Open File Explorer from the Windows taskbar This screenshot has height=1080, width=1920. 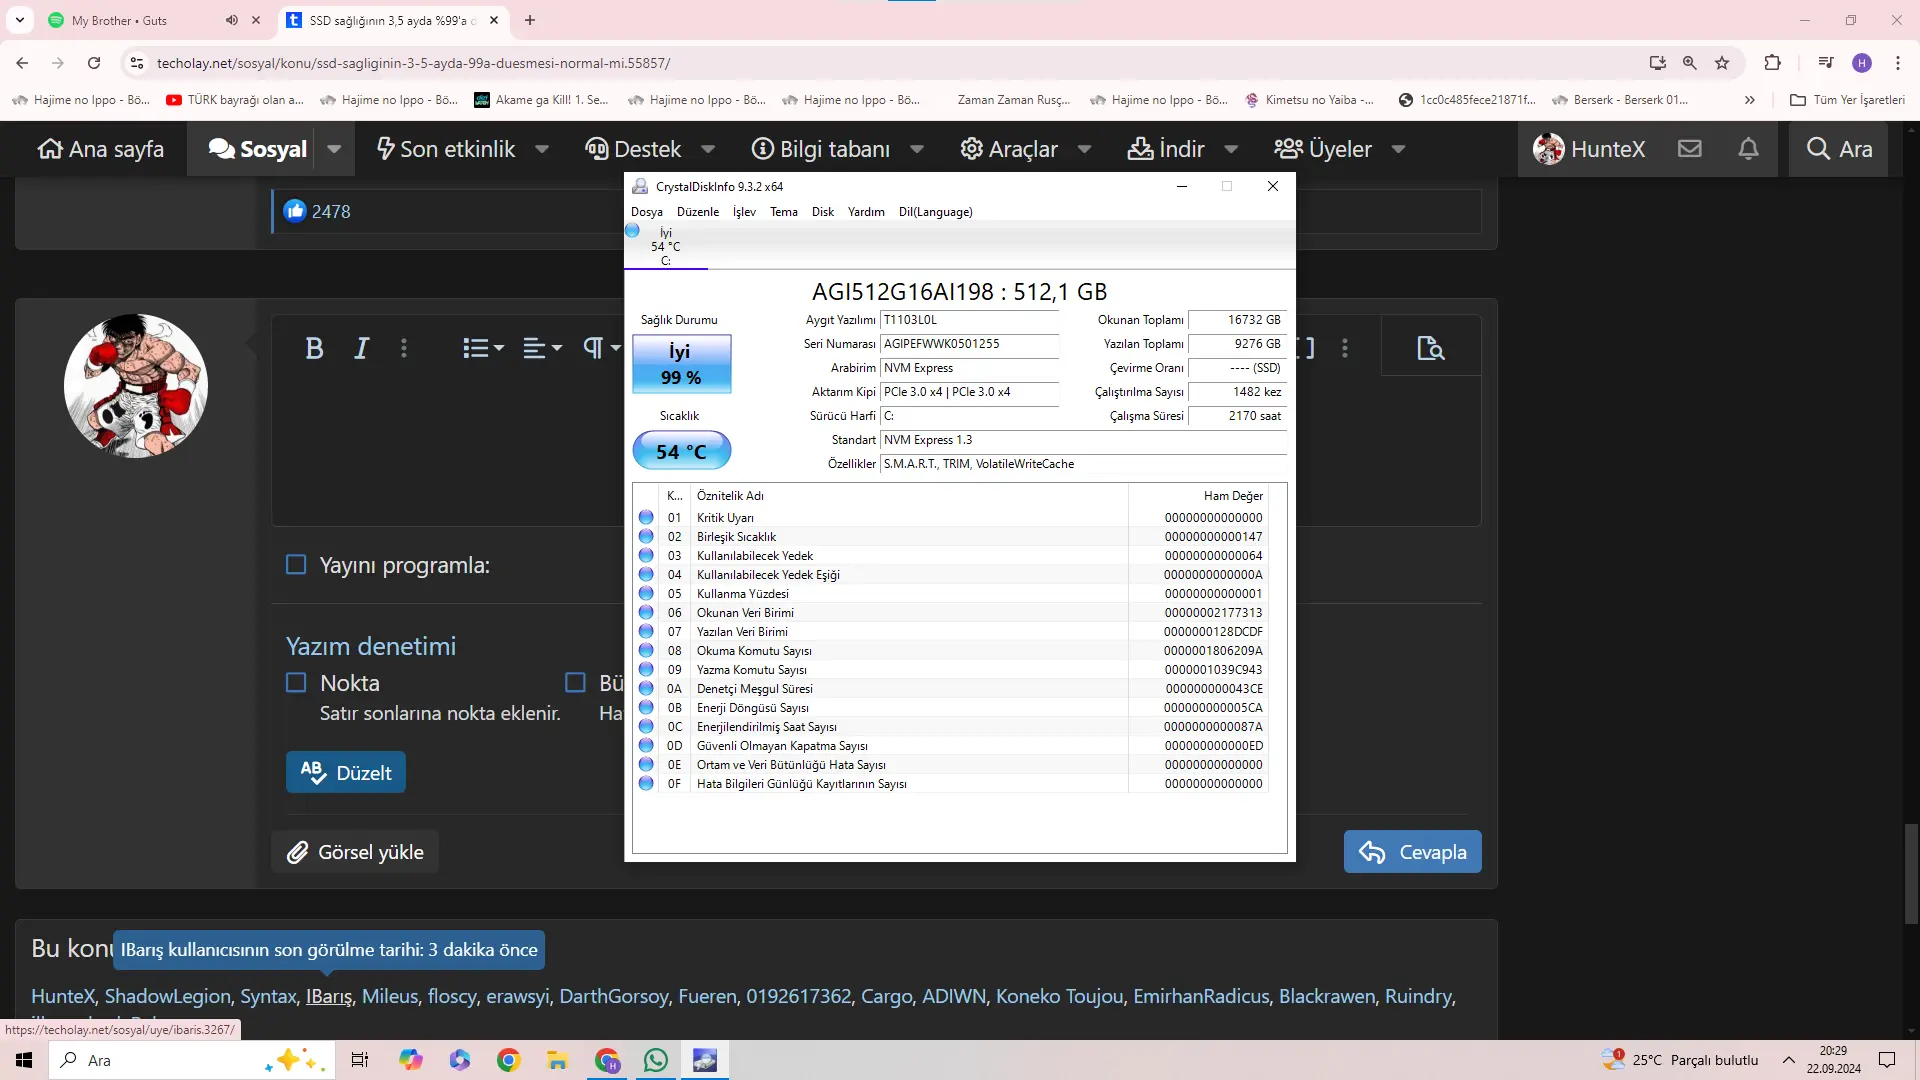(x=557, y=1060)
